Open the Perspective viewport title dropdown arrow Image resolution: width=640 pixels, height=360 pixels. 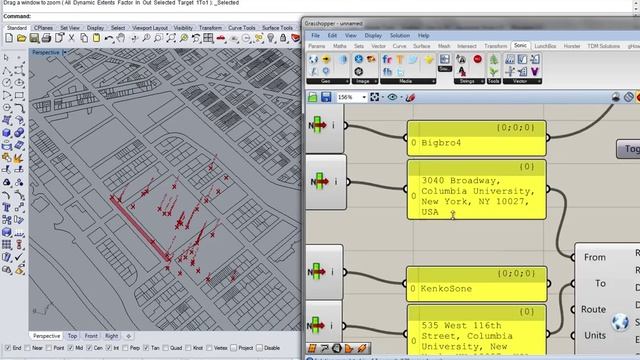[x=65, y=52]
